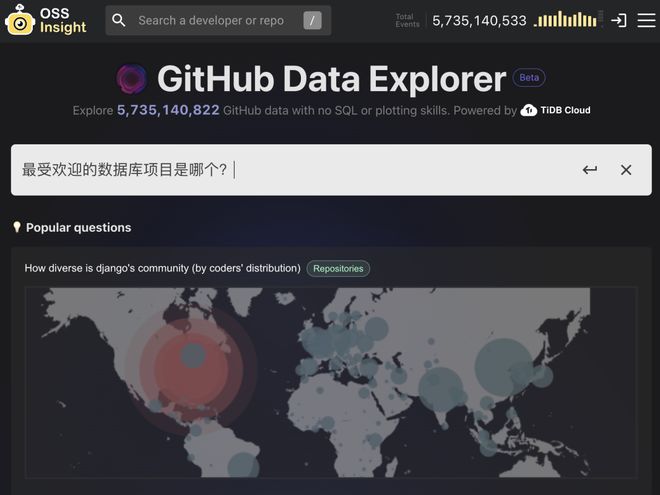Submit the question with the enter arrow icon
The image size is (660, 495).
(x=590, y=170)
